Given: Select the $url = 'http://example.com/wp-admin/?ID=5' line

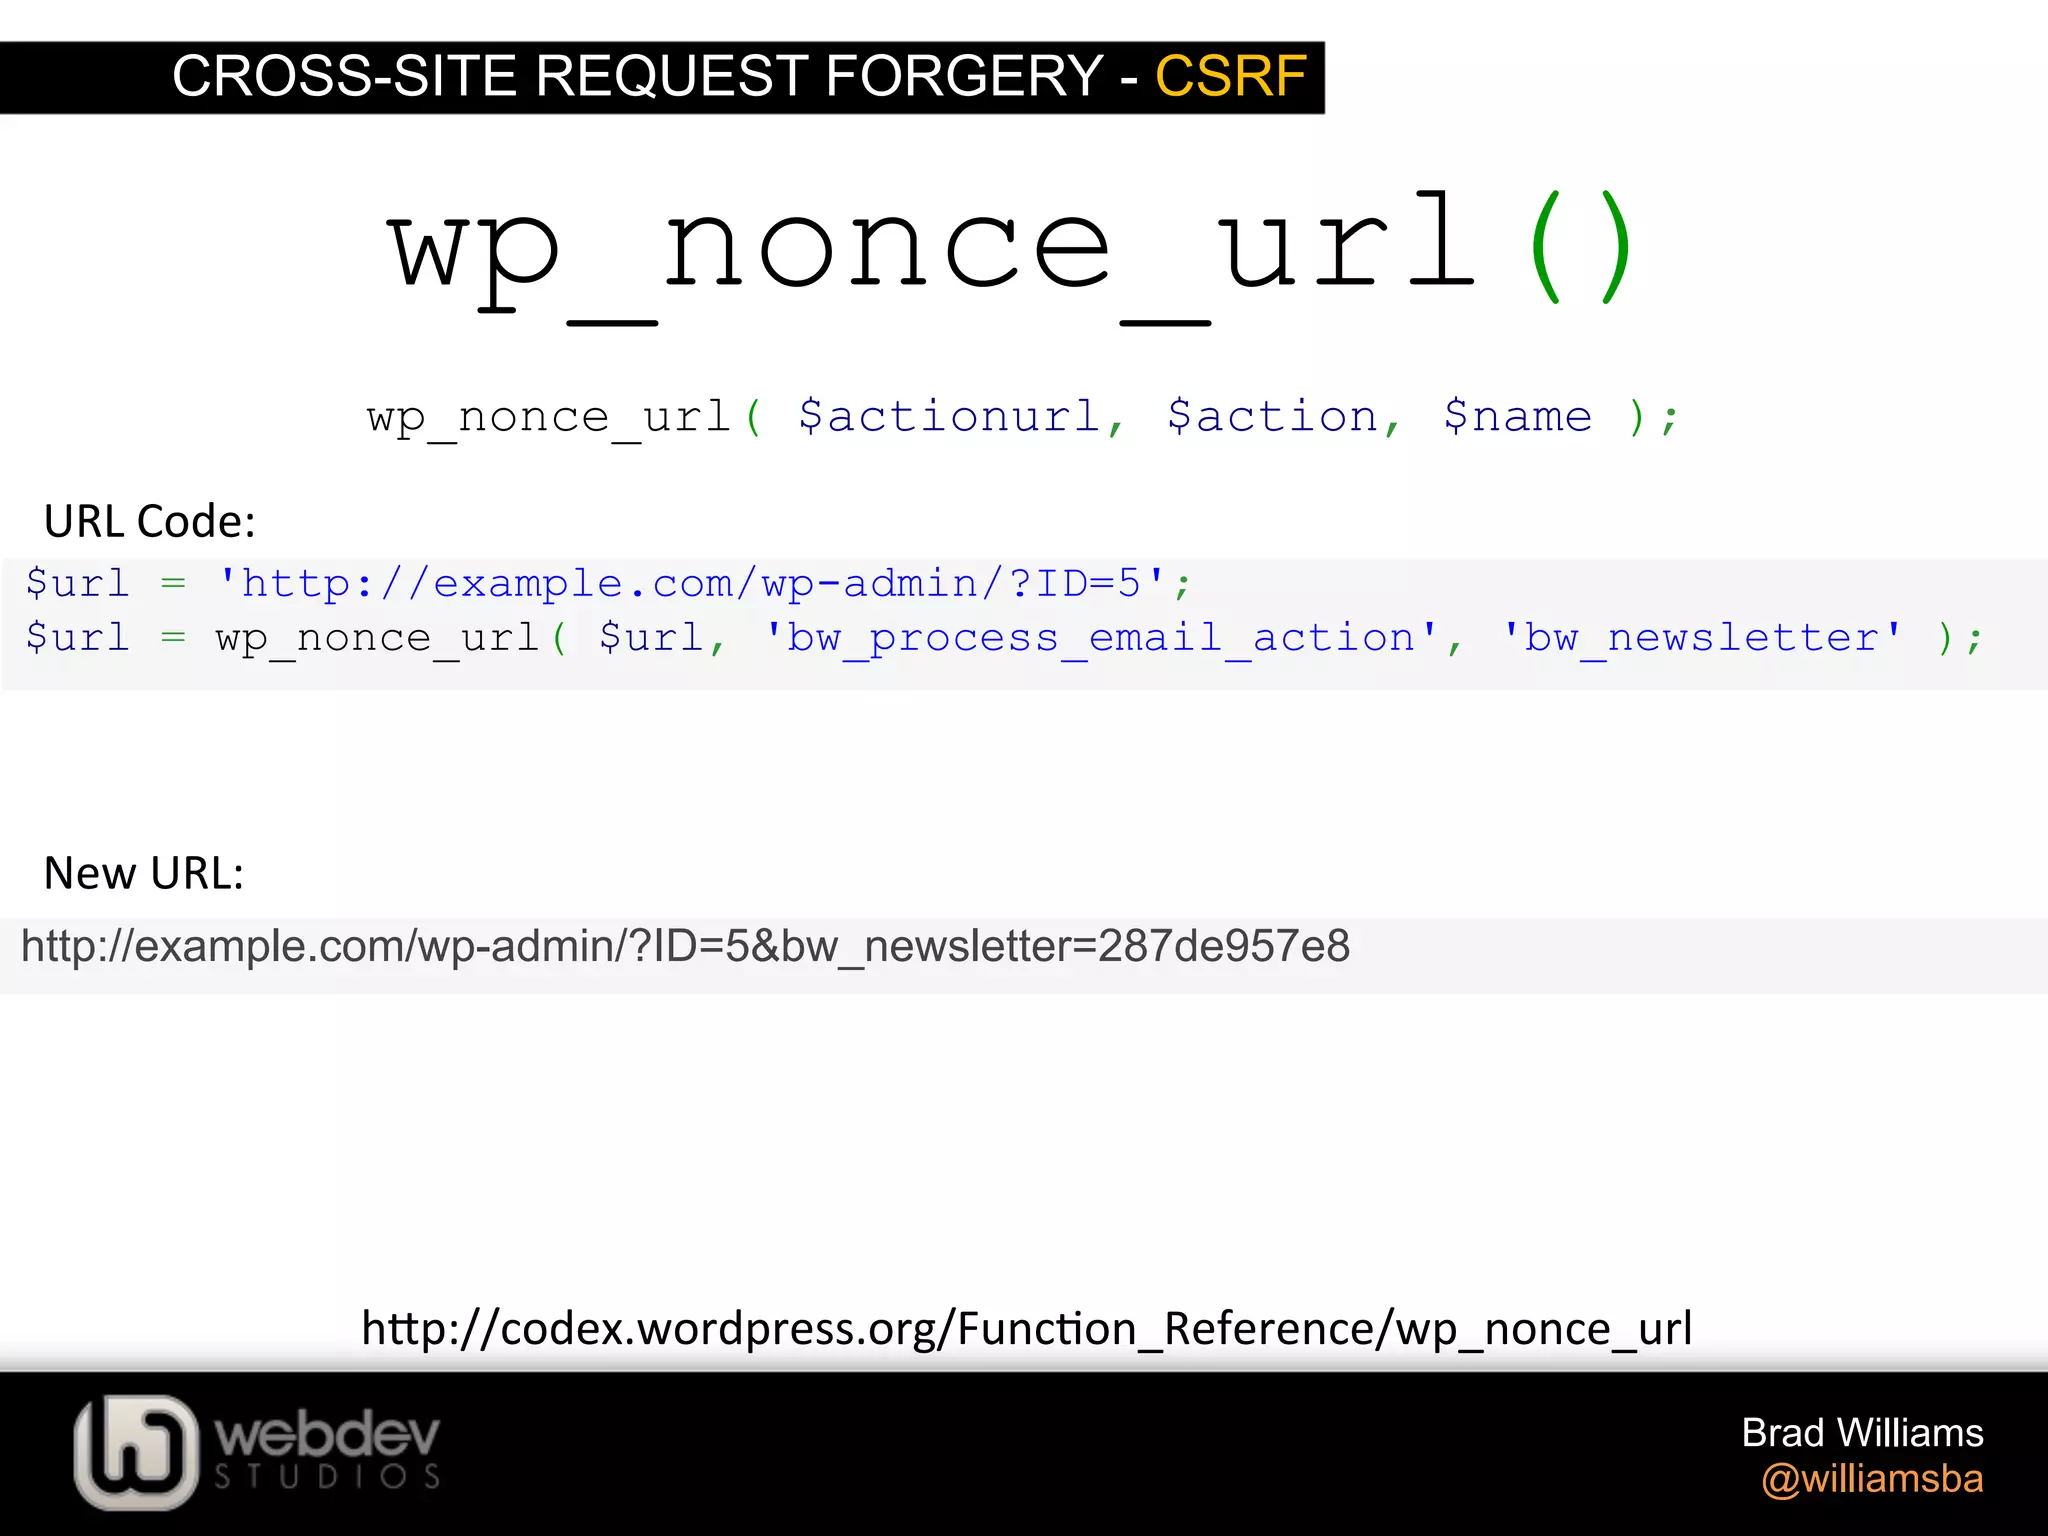Looking at the screenshot, I should click(x=608, y=584).
